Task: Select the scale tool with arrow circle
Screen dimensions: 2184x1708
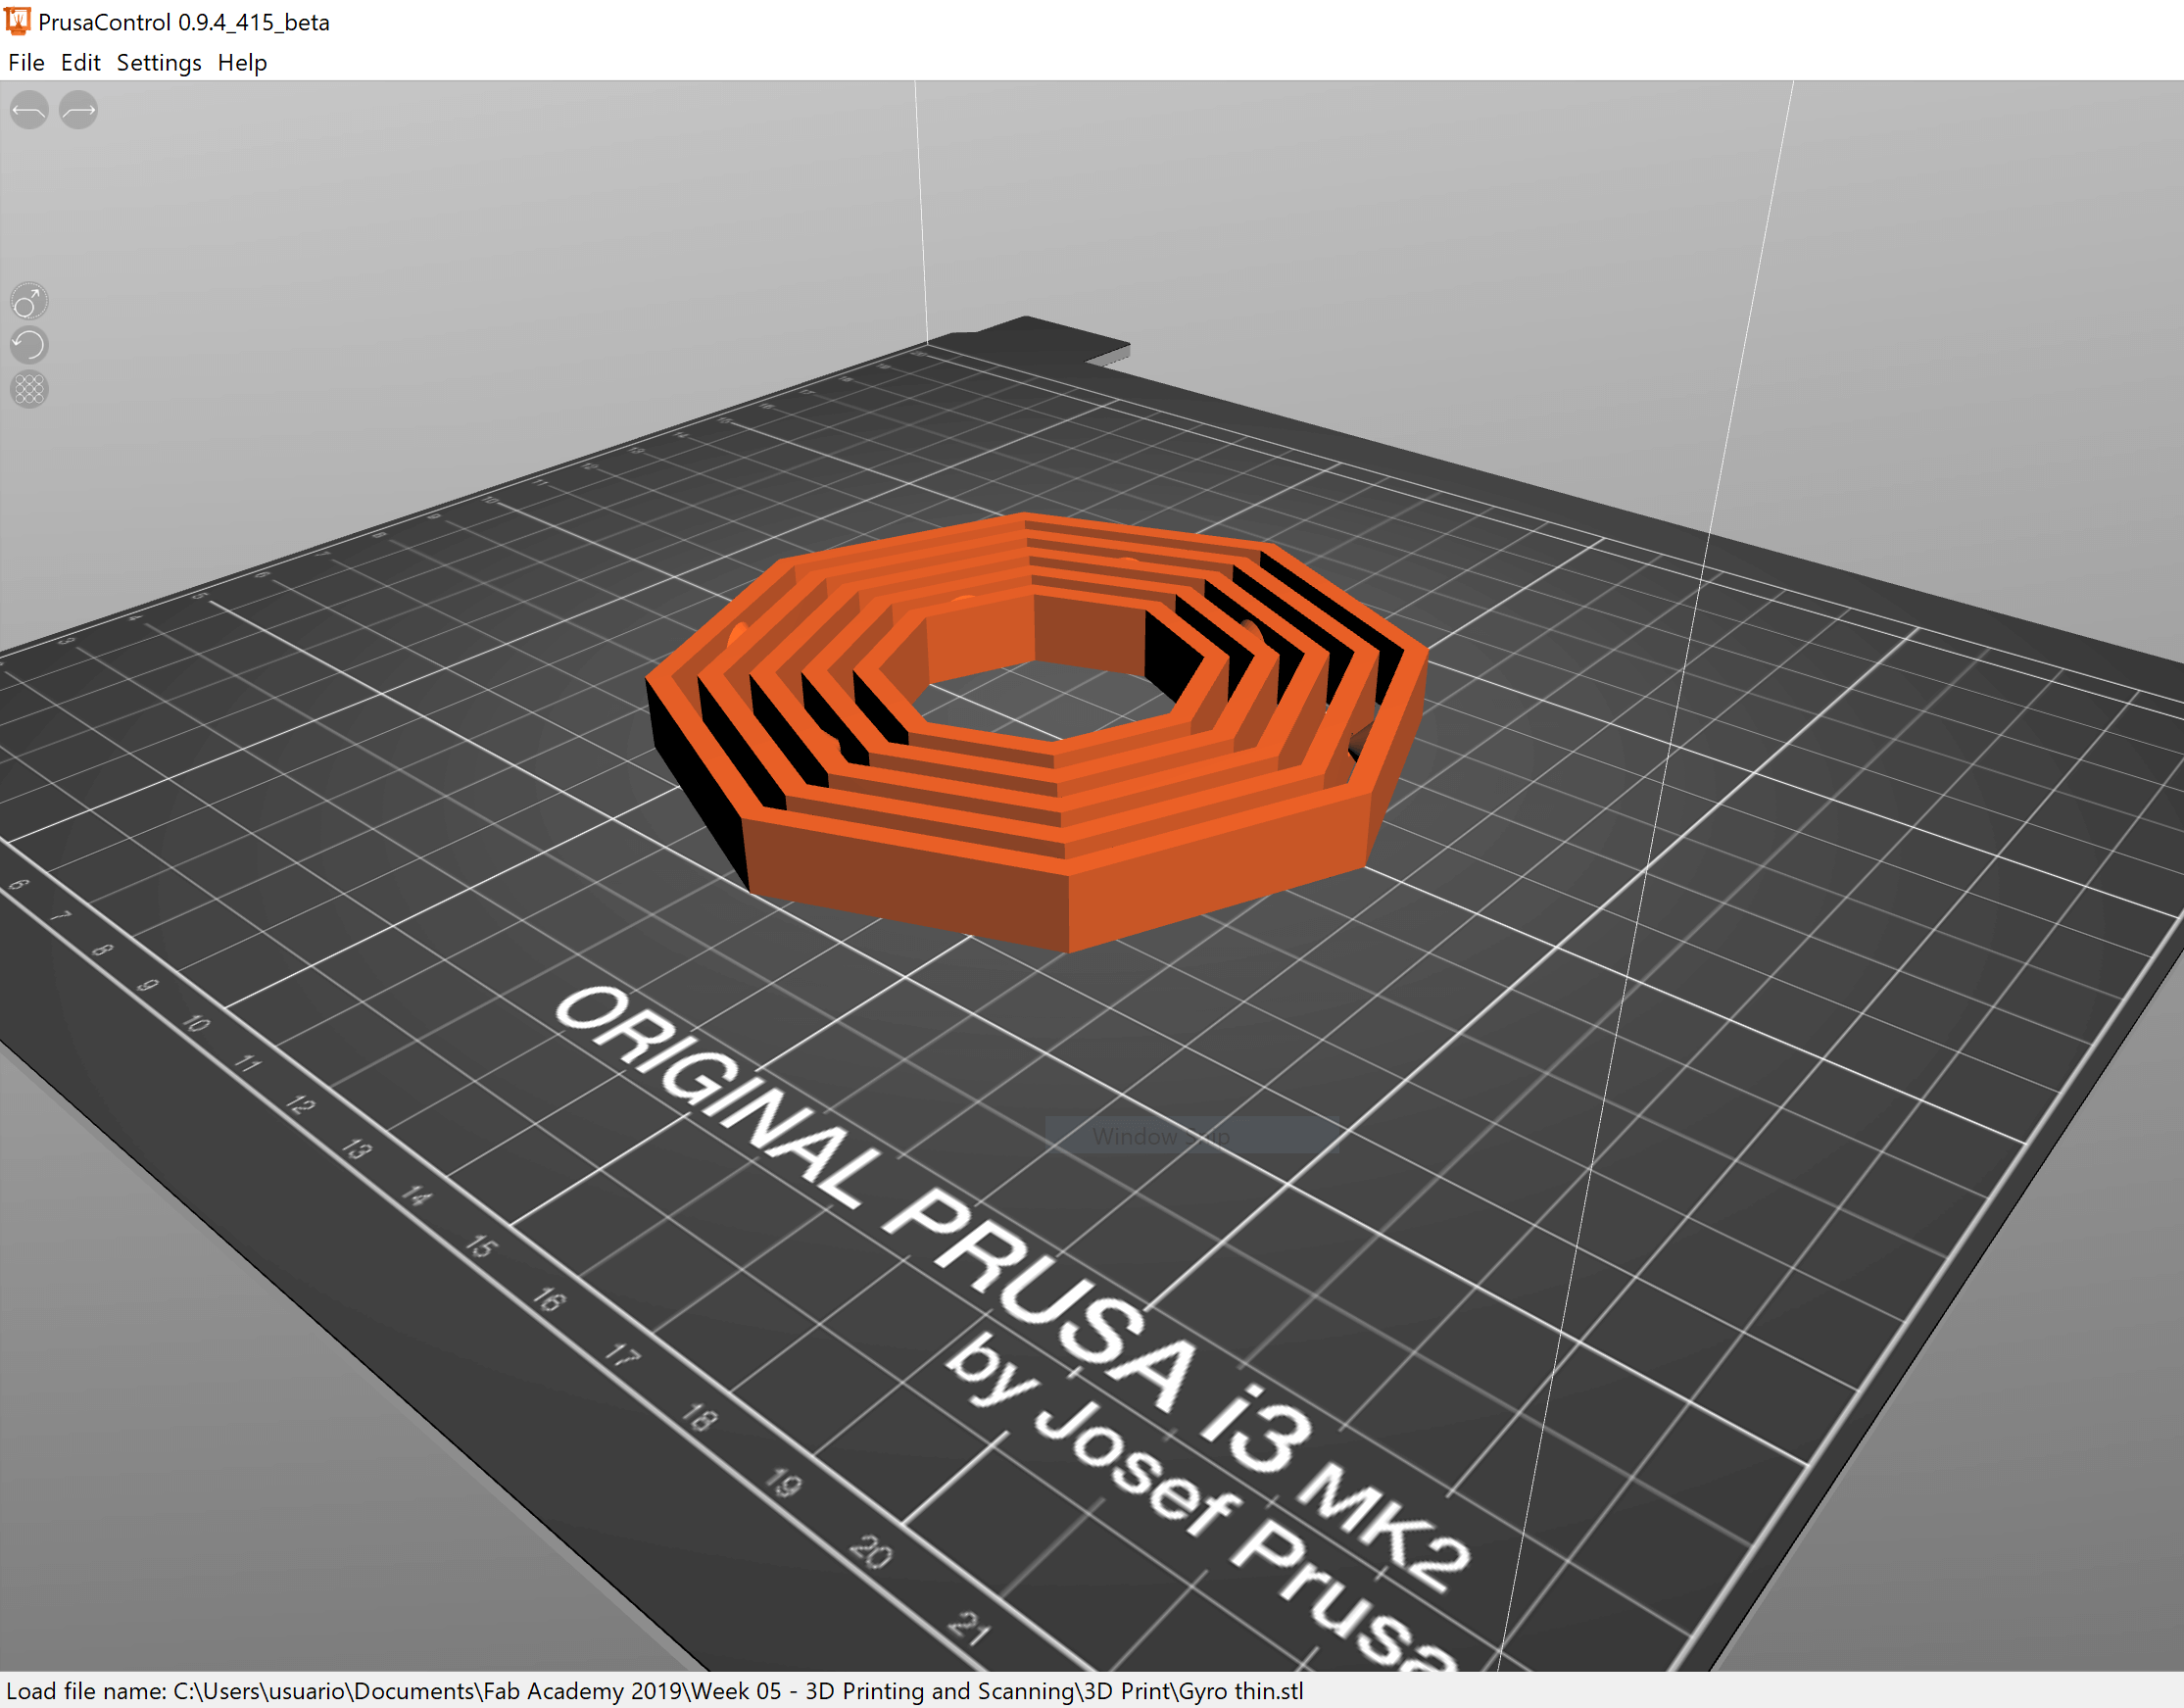Action: point(29,301)
